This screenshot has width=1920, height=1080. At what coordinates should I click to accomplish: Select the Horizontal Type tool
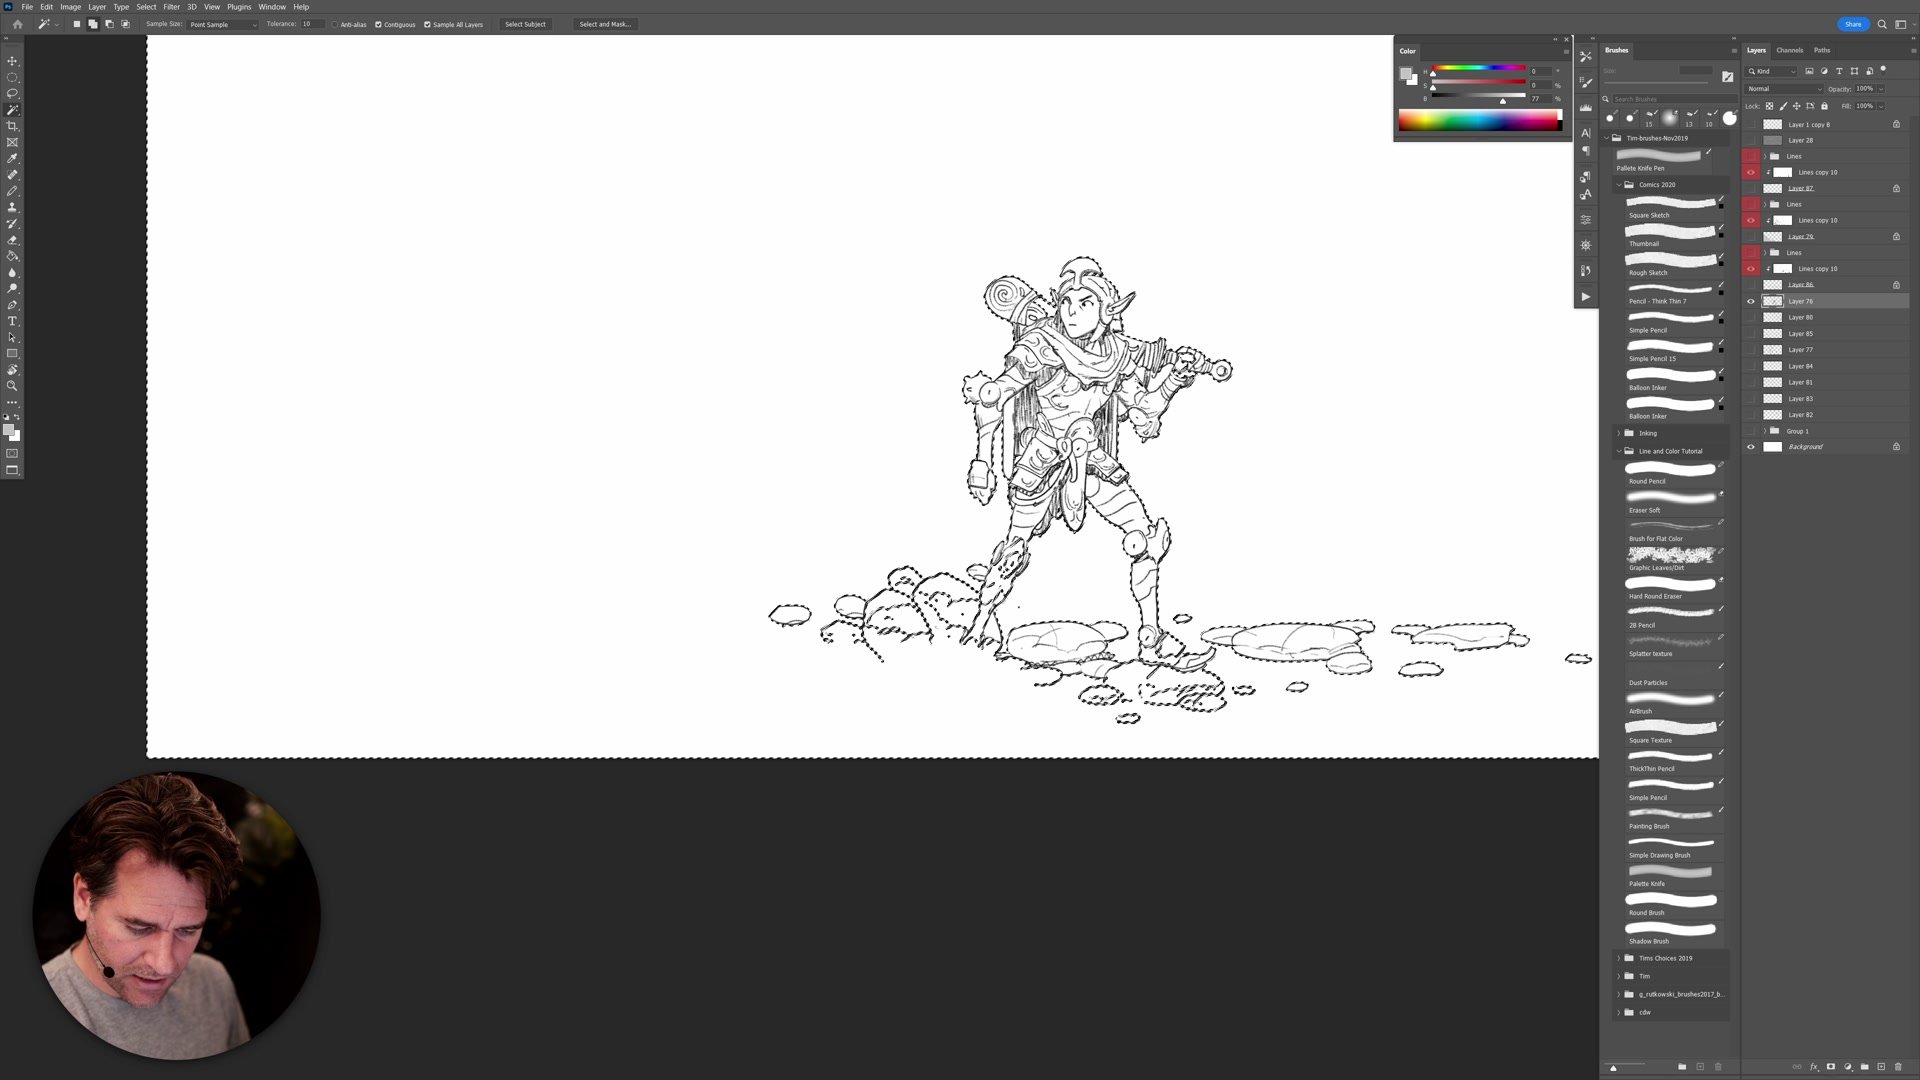[12, 321]
